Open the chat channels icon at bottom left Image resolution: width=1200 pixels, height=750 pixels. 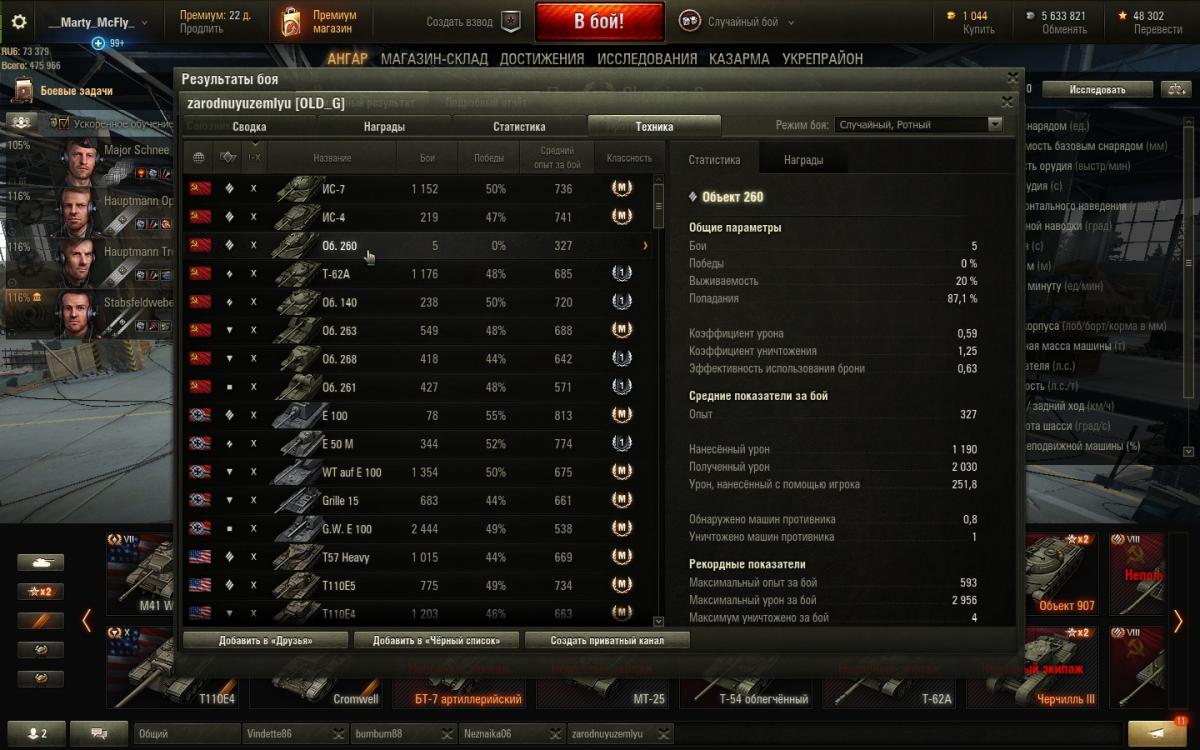[99, 733]
